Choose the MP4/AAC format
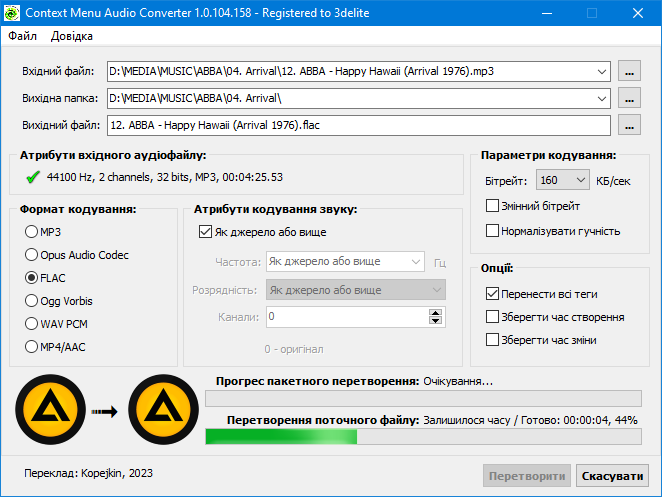The image size is (662, 497). point(55,347)
